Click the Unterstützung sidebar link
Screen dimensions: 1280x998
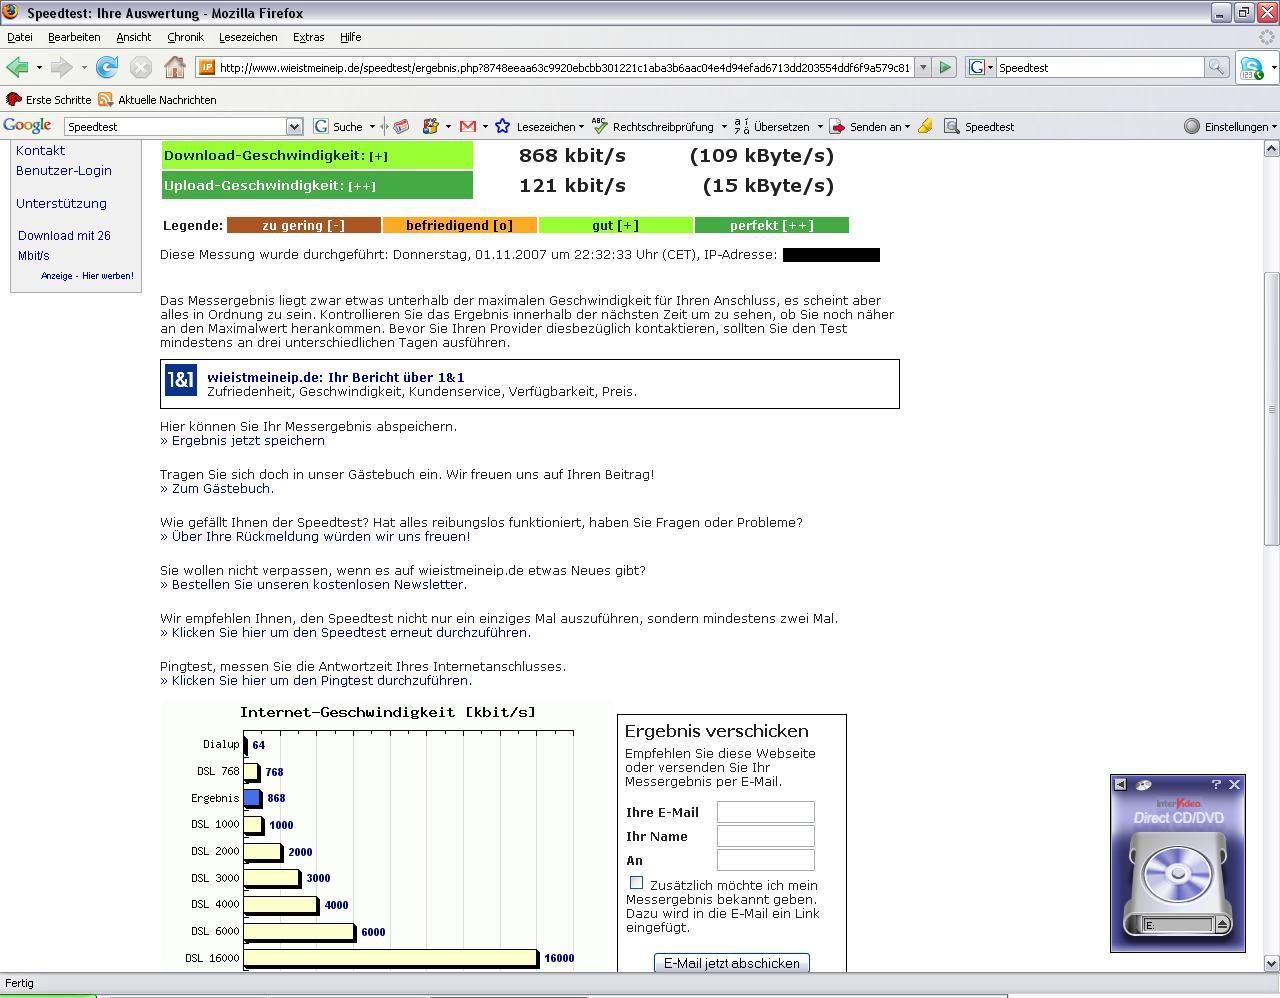point(61,203)
